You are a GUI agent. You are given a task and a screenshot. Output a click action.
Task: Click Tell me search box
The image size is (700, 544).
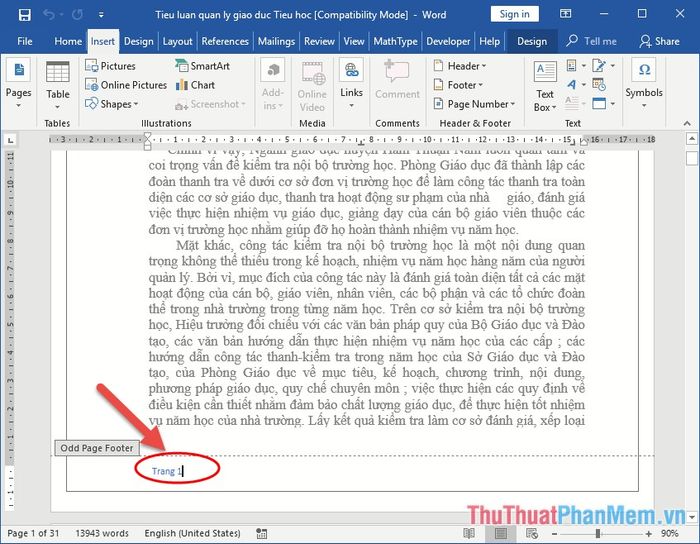pos(592,42)
